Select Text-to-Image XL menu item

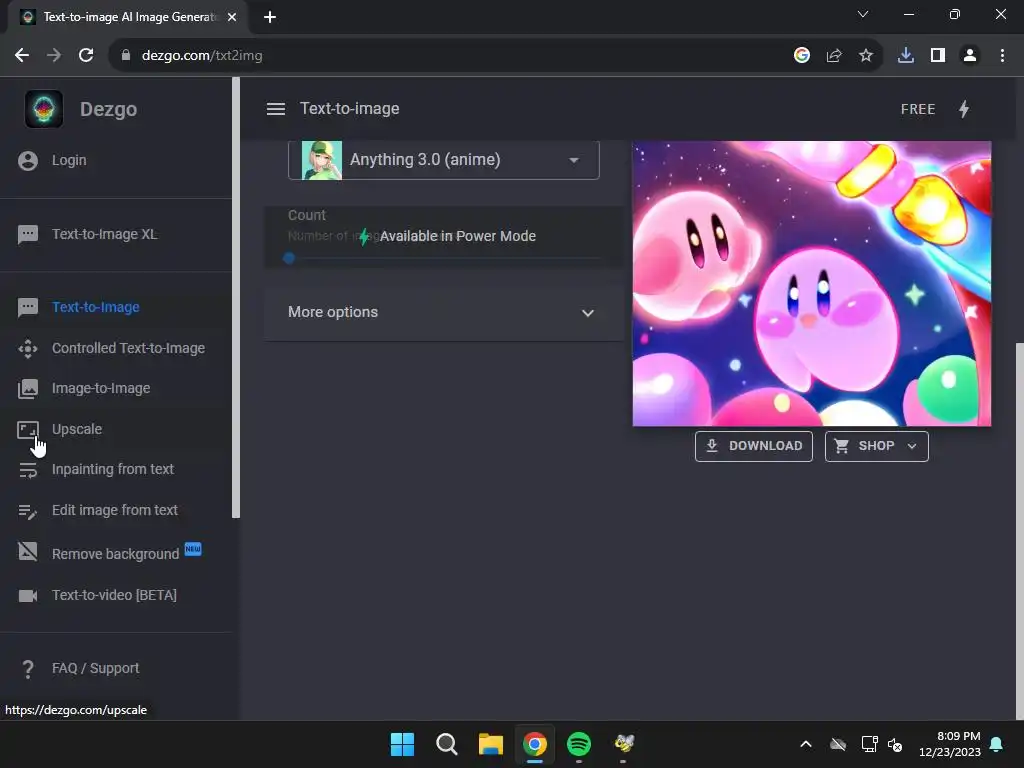(104, 234)
